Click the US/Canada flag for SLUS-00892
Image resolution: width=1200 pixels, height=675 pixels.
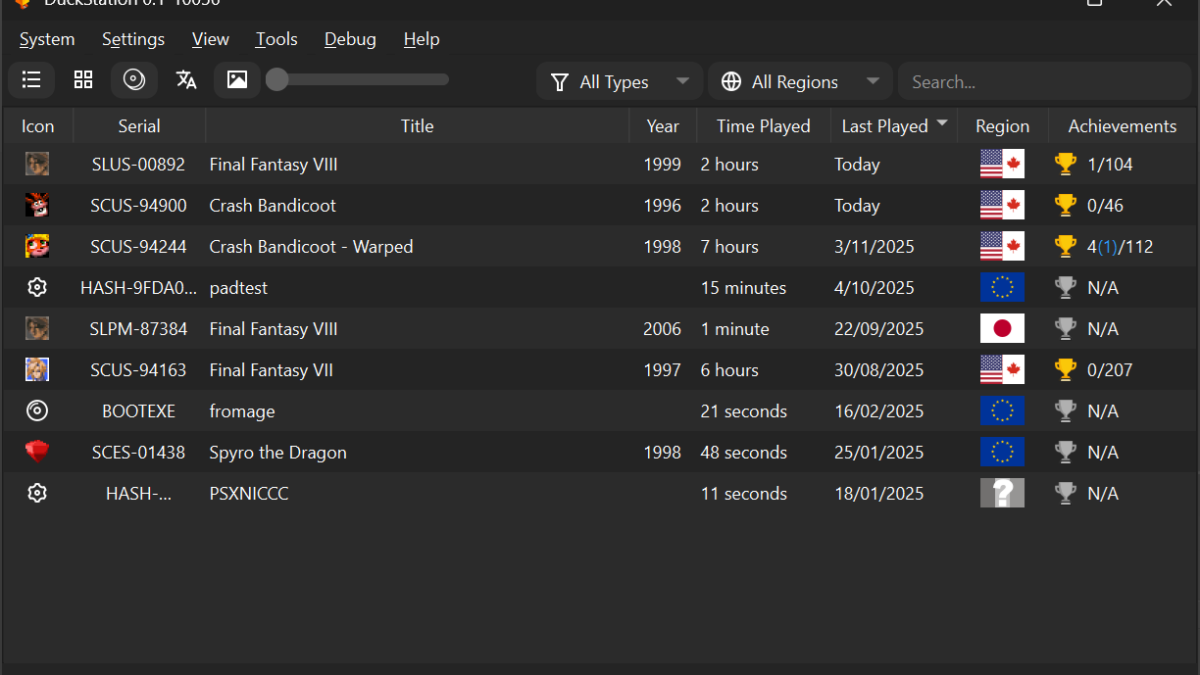coord(1002,164)
